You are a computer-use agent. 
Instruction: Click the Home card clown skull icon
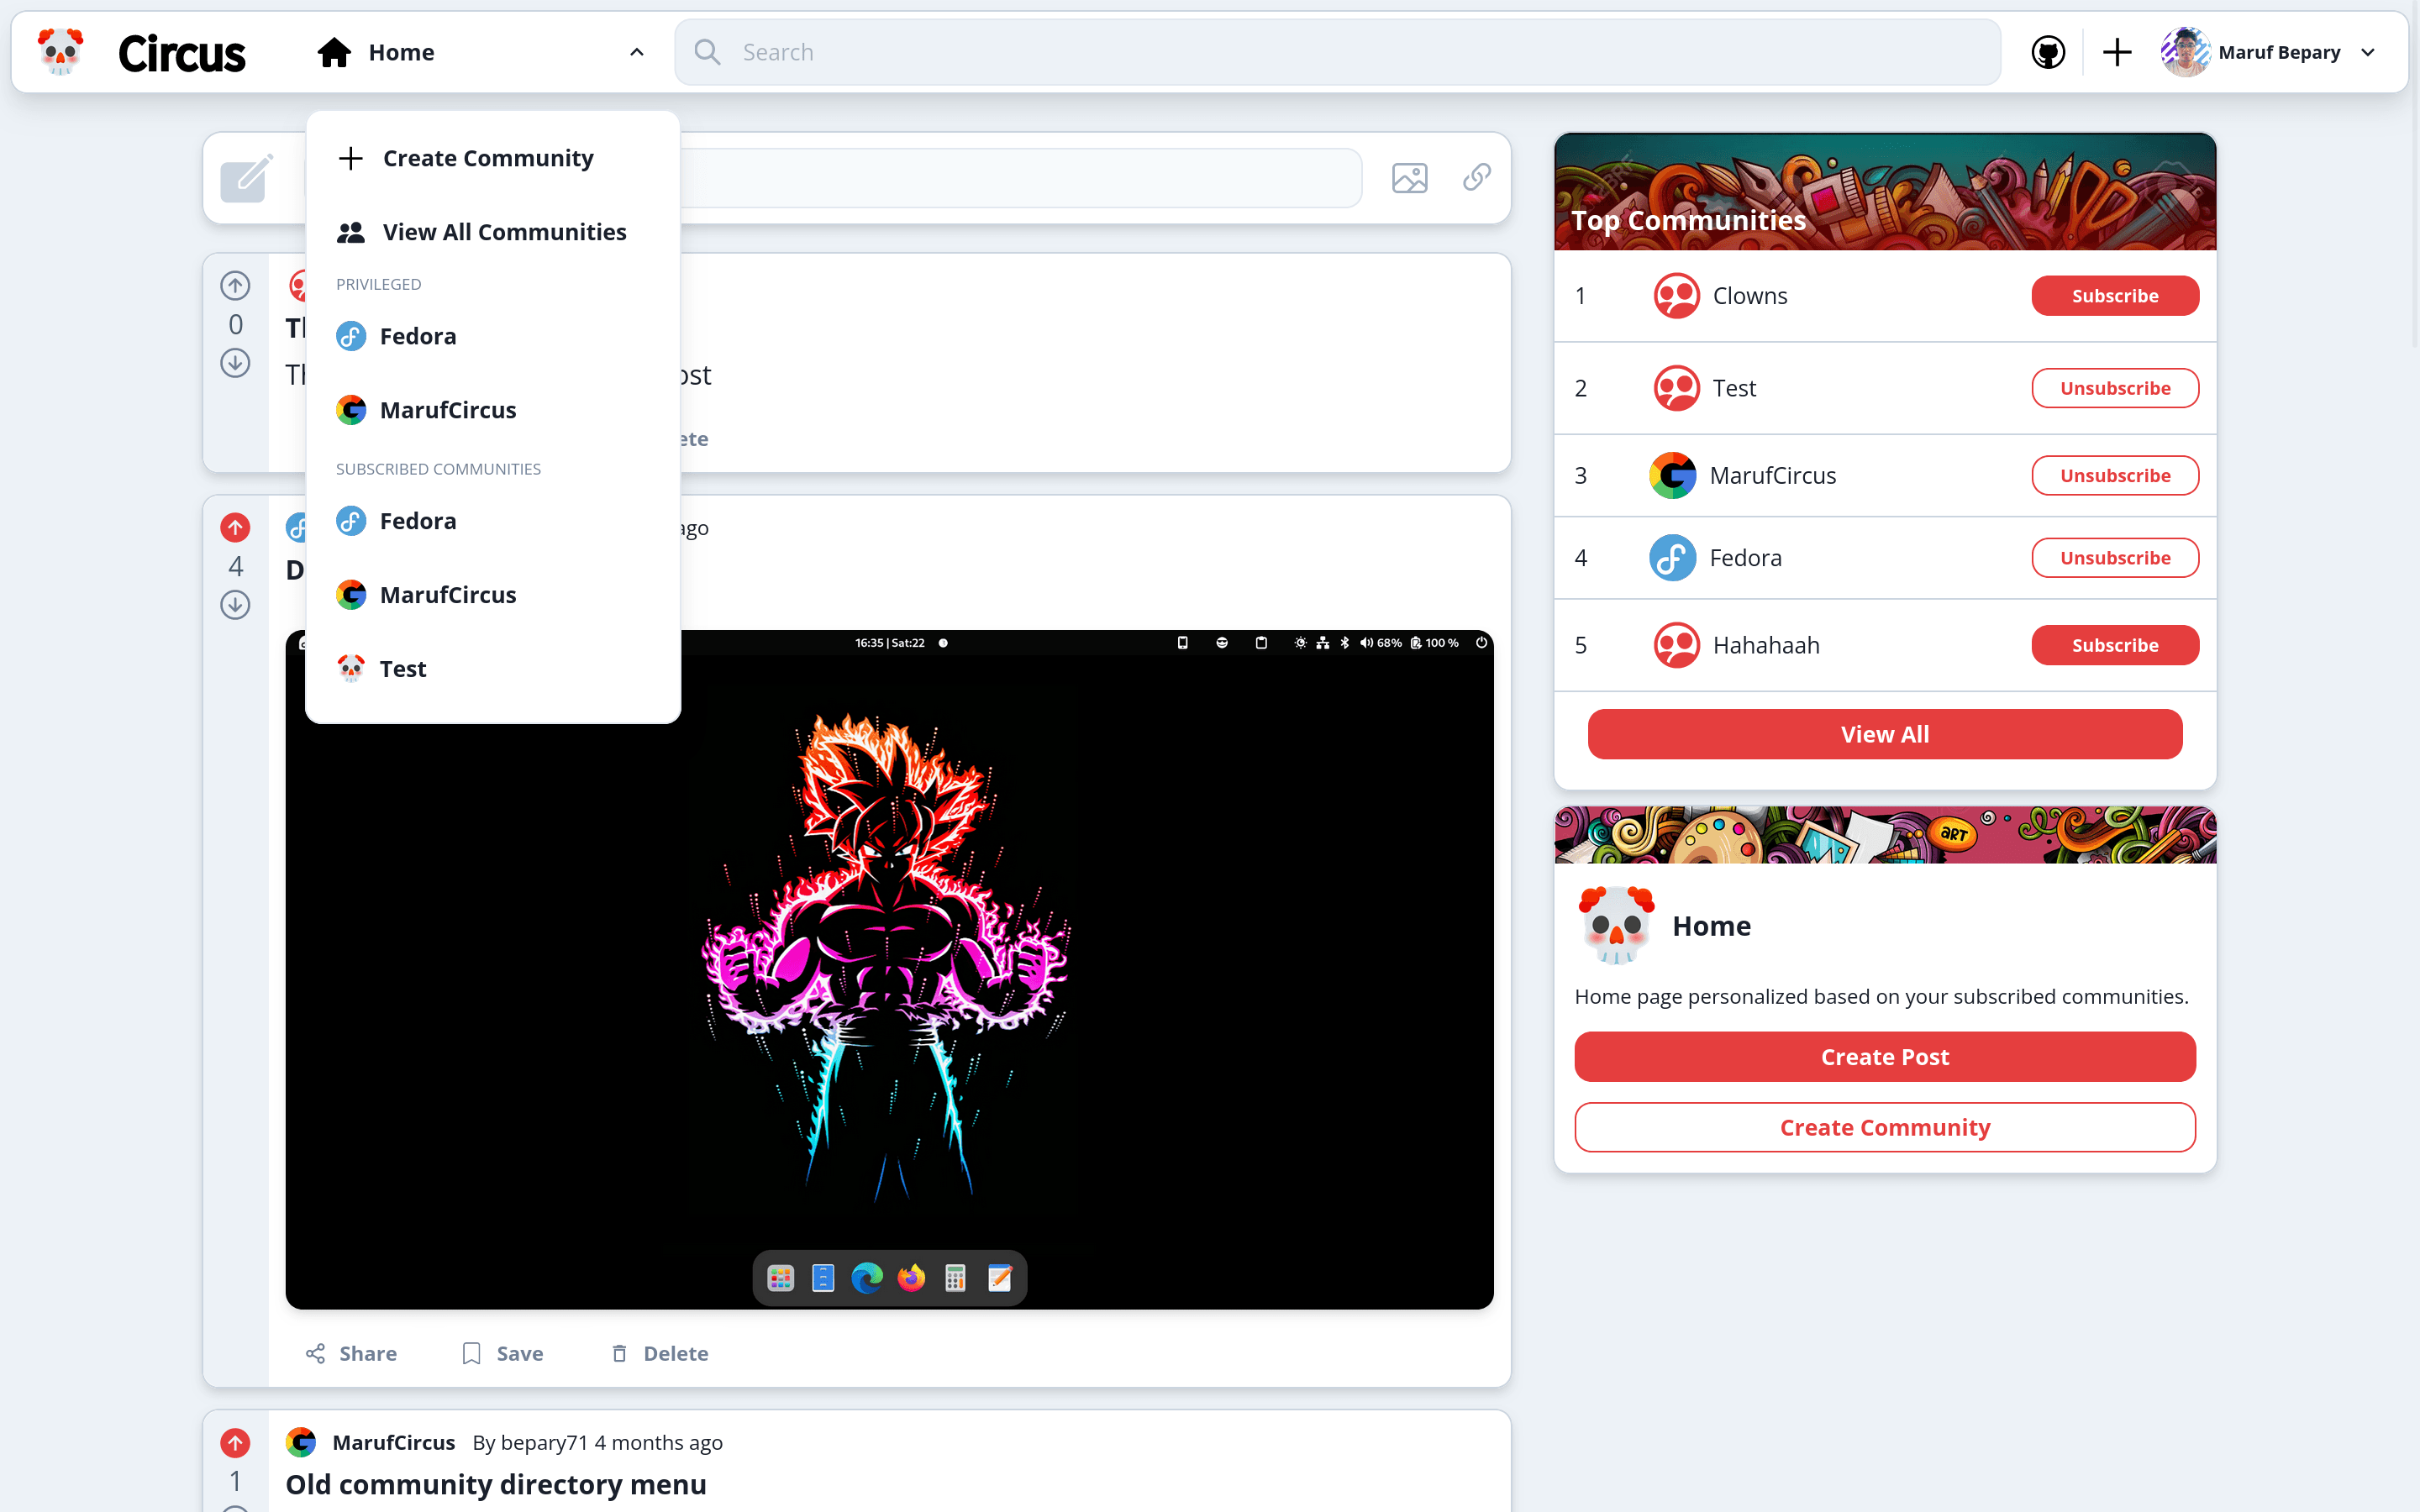[1616, 925]
